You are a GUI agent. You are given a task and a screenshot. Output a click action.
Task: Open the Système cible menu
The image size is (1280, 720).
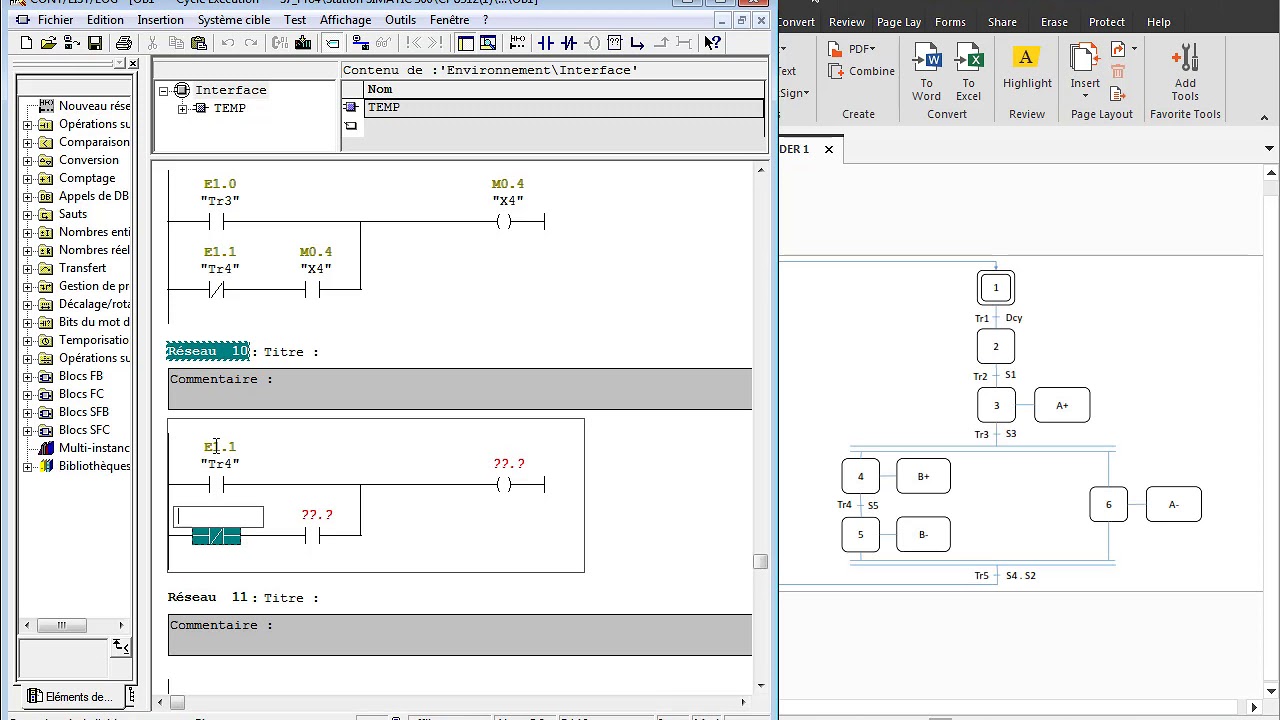pos(234,20)
